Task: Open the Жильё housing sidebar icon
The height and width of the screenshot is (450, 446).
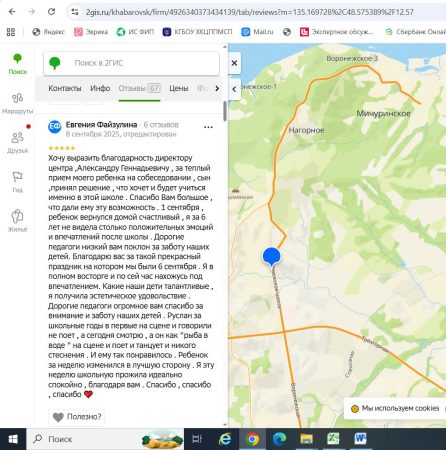Action: [17, 221]
